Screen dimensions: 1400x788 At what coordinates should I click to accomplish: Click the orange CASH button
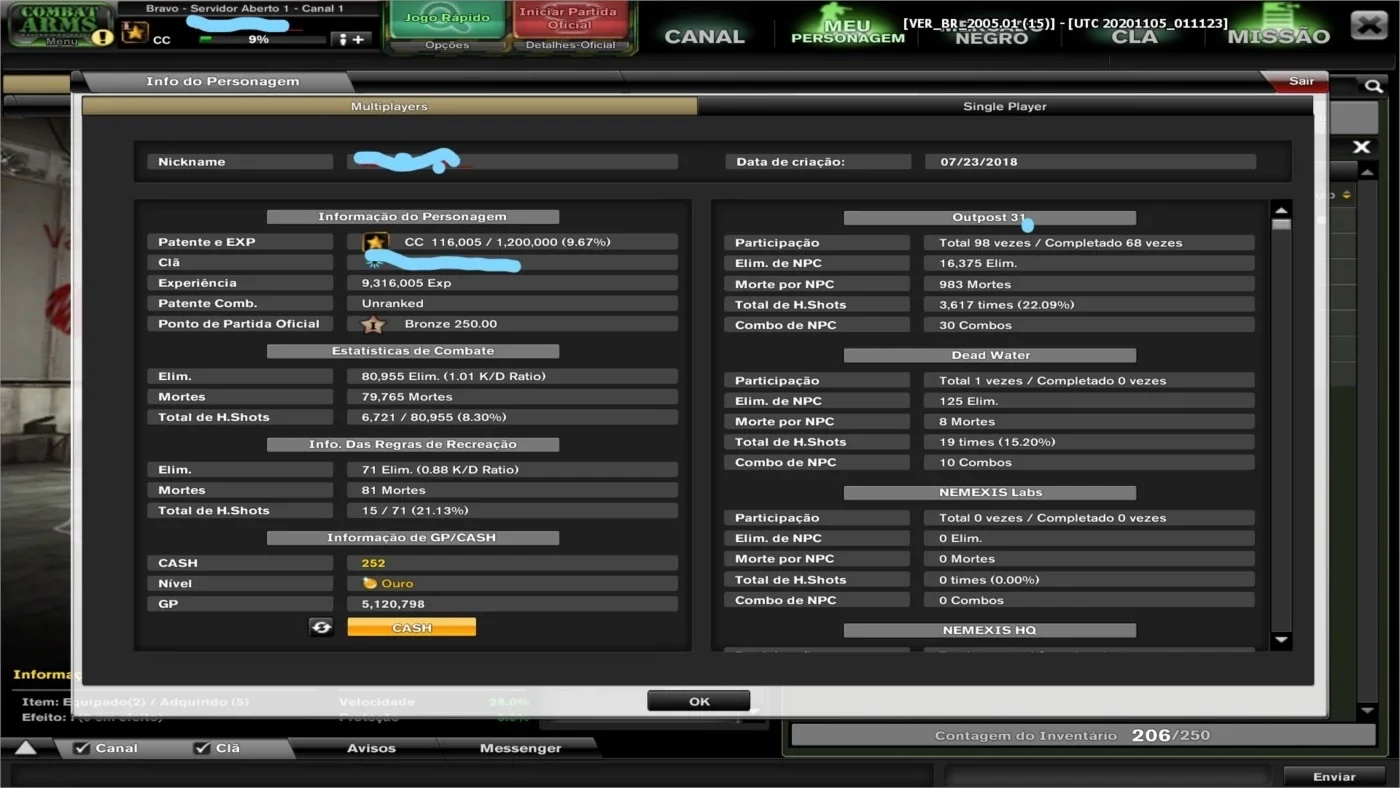(x=412, y=627)
